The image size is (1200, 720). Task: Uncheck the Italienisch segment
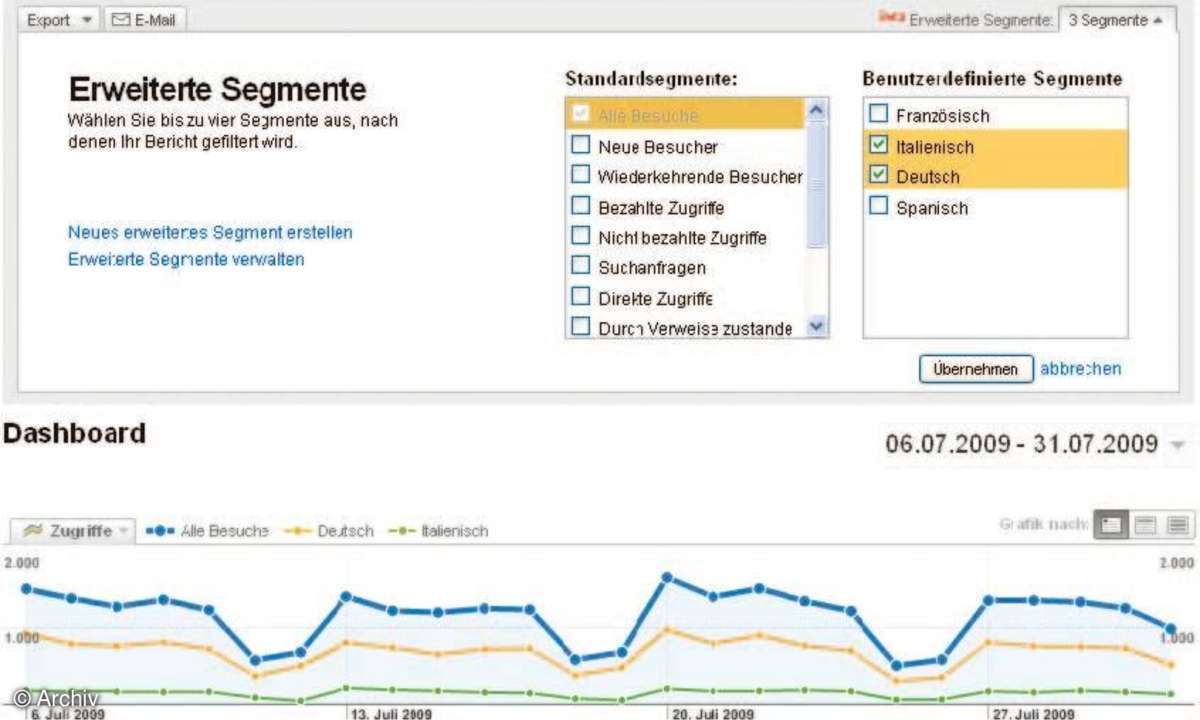pos(878,146)
